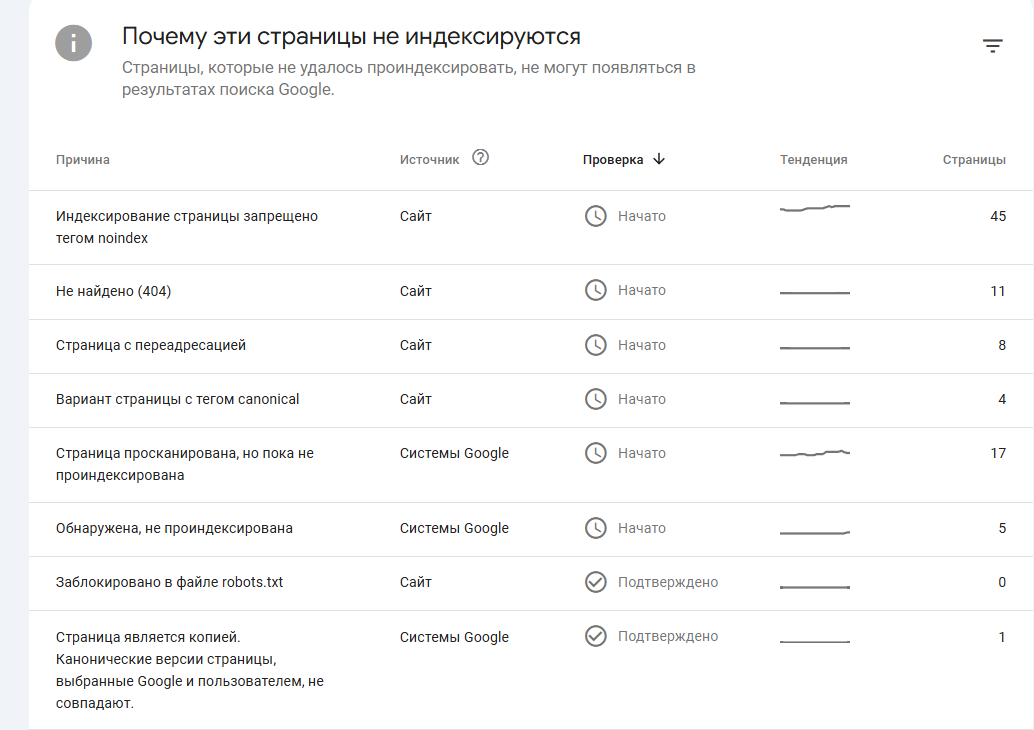
Task: Sort by Проверка column arrow
Action: click(658, 159)
